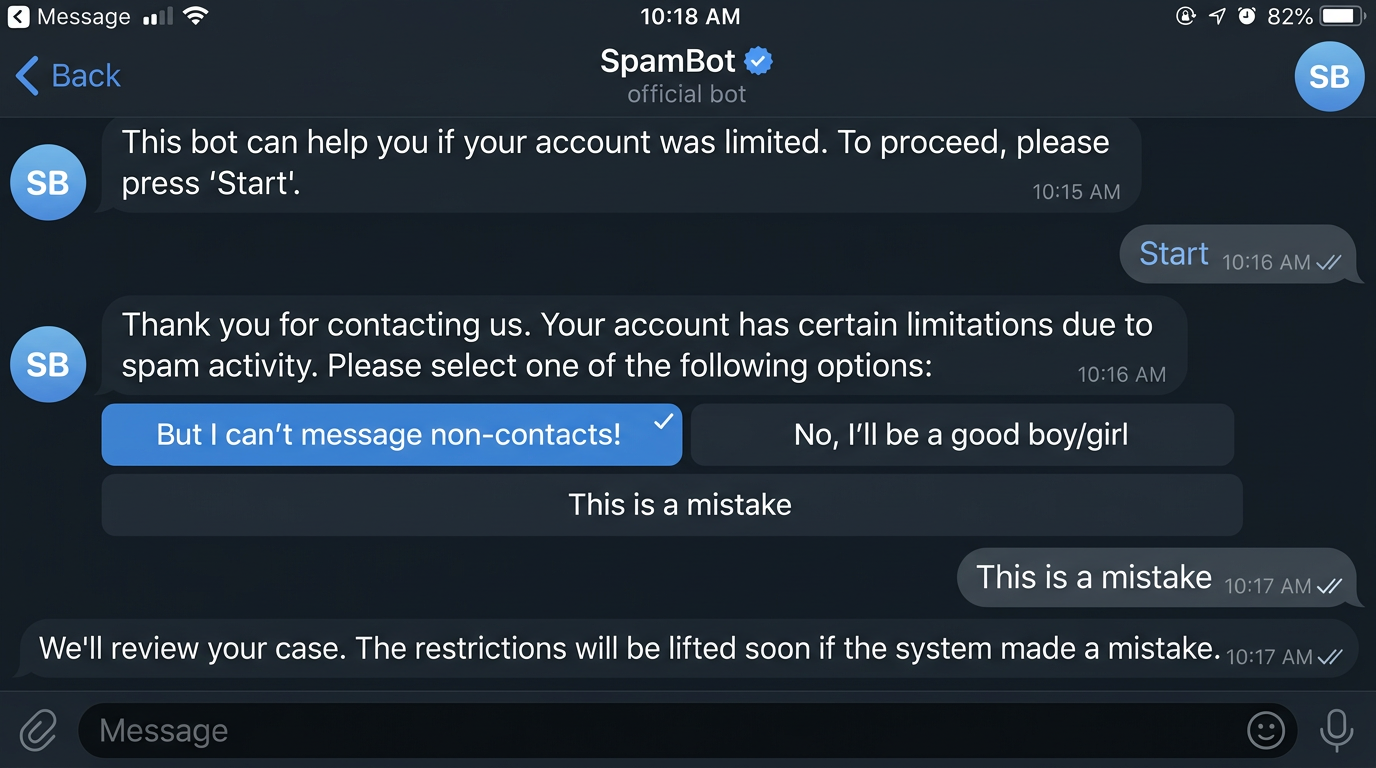Screen dimensions: 1376x768
Task: Tap the sent 'Start' message bubble
Action: point(1172,254)
